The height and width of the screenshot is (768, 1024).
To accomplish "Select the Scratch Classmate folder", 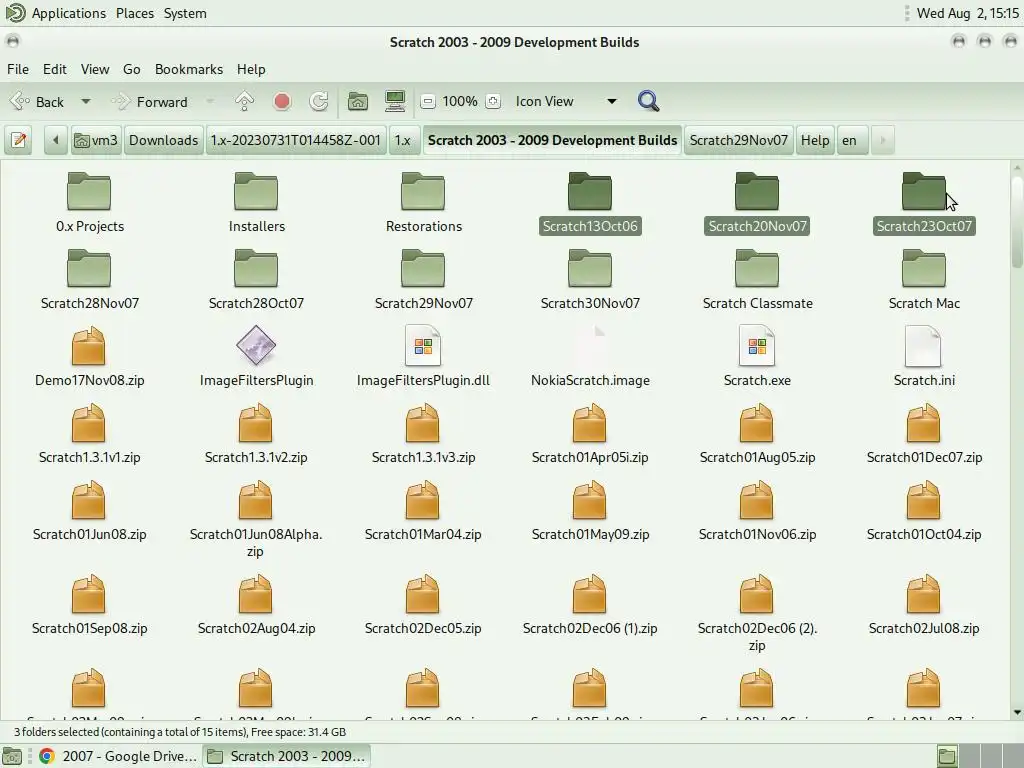I will pyautogui.click(x=758, y=279).
